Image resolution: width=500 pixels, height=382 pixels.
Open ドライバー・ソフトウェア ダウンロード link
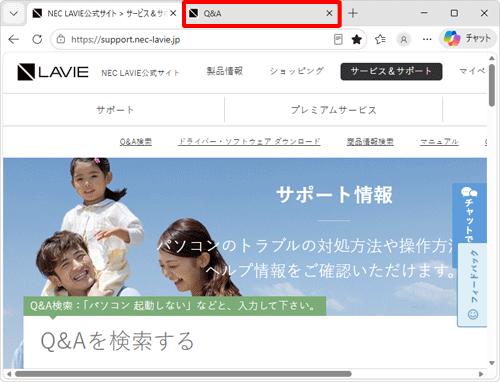click(249, 142)
